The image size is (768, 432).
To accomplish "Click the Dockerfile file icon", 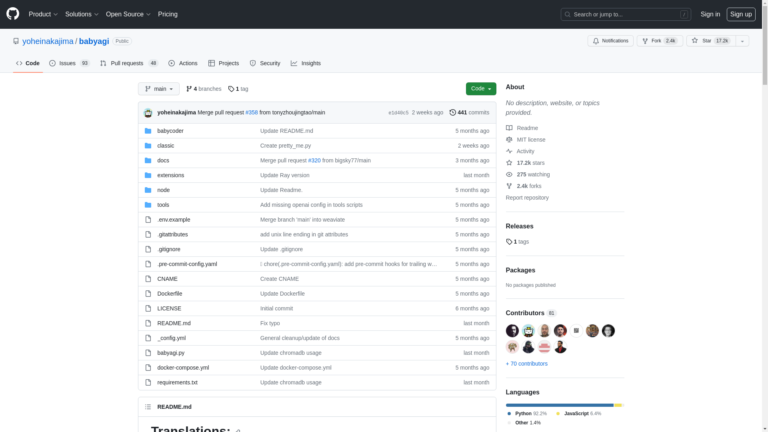I will [x=147, y=293].
